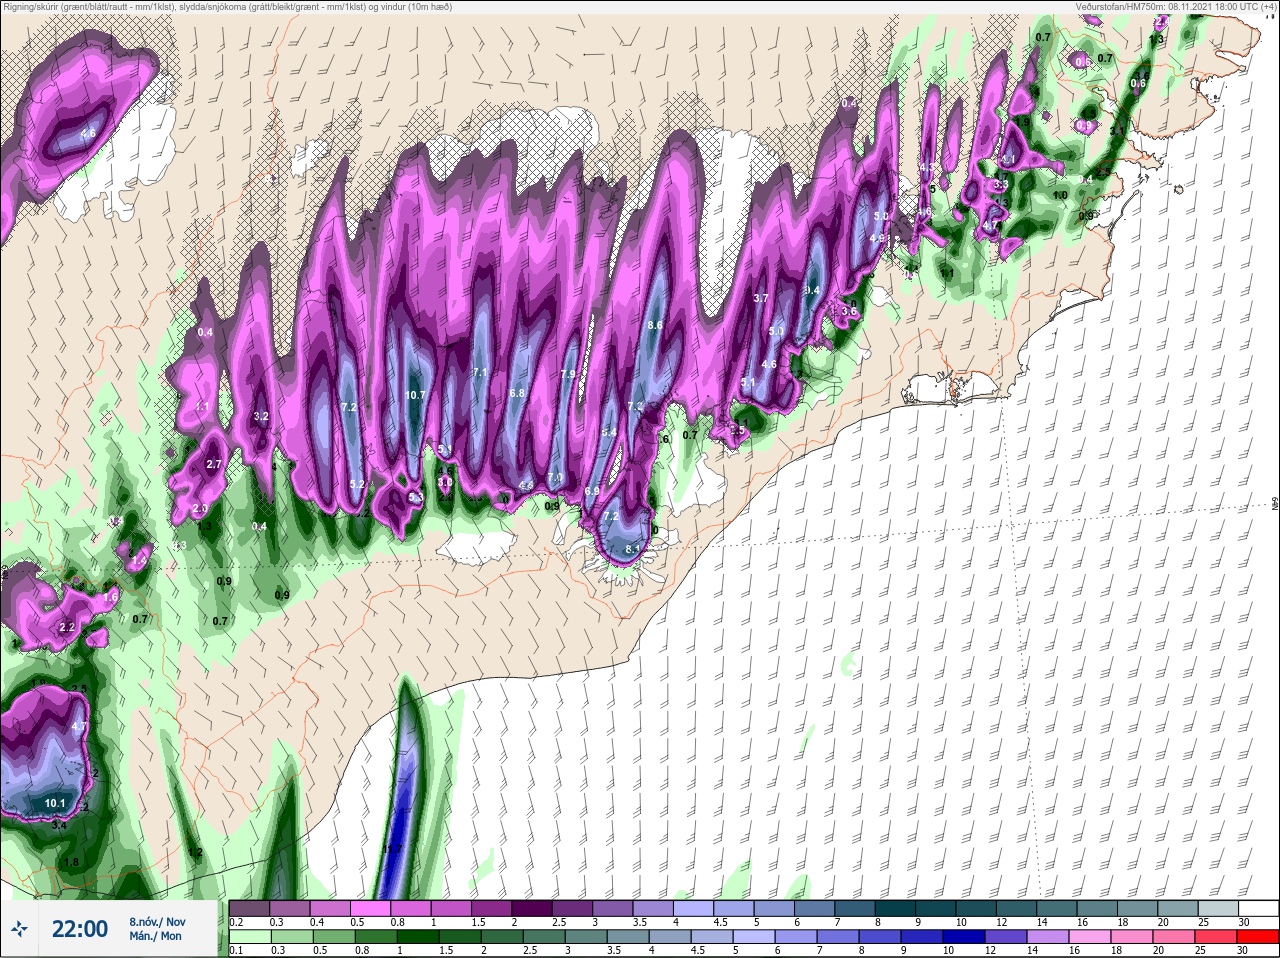
Task: Click the deep purple swatch labelled 2 in upper legend
Action: (x=534, y=907)
